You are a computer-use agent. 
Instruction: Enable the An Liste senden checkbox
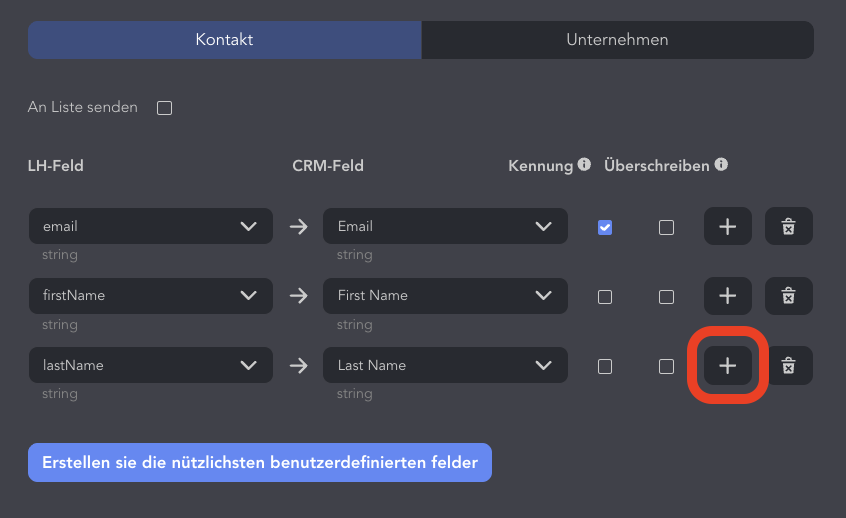point(165,108)
